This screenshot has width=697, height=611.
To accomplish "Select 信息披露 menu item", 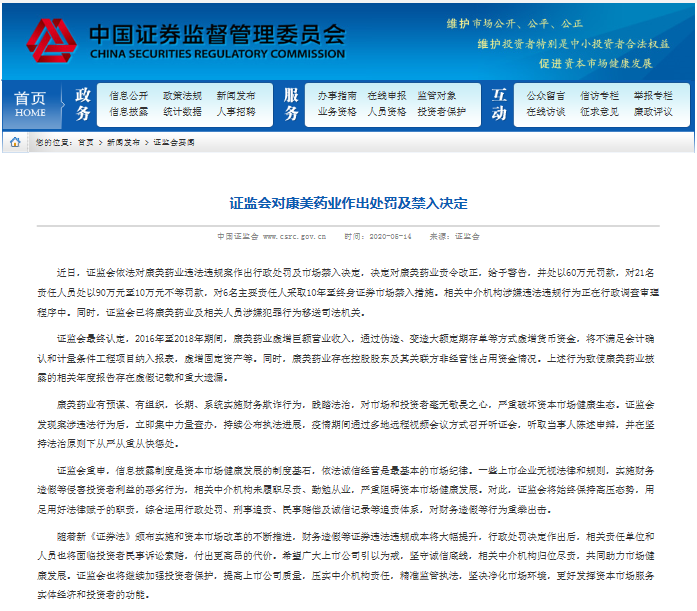I will (x=129, y=112).
